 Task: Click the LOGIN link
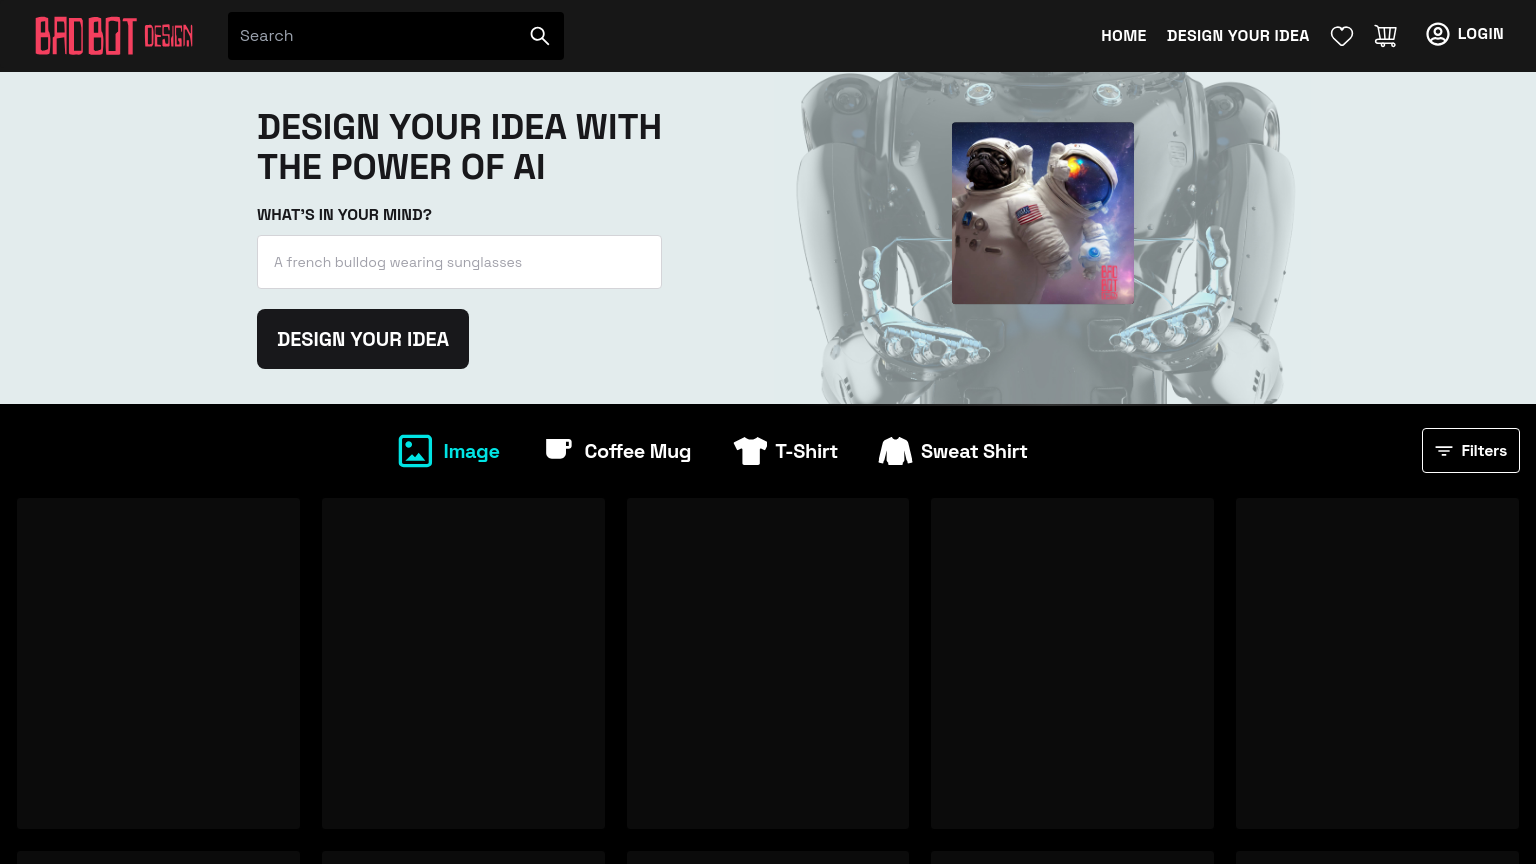pyautogui.click(x=1480, y=34)
